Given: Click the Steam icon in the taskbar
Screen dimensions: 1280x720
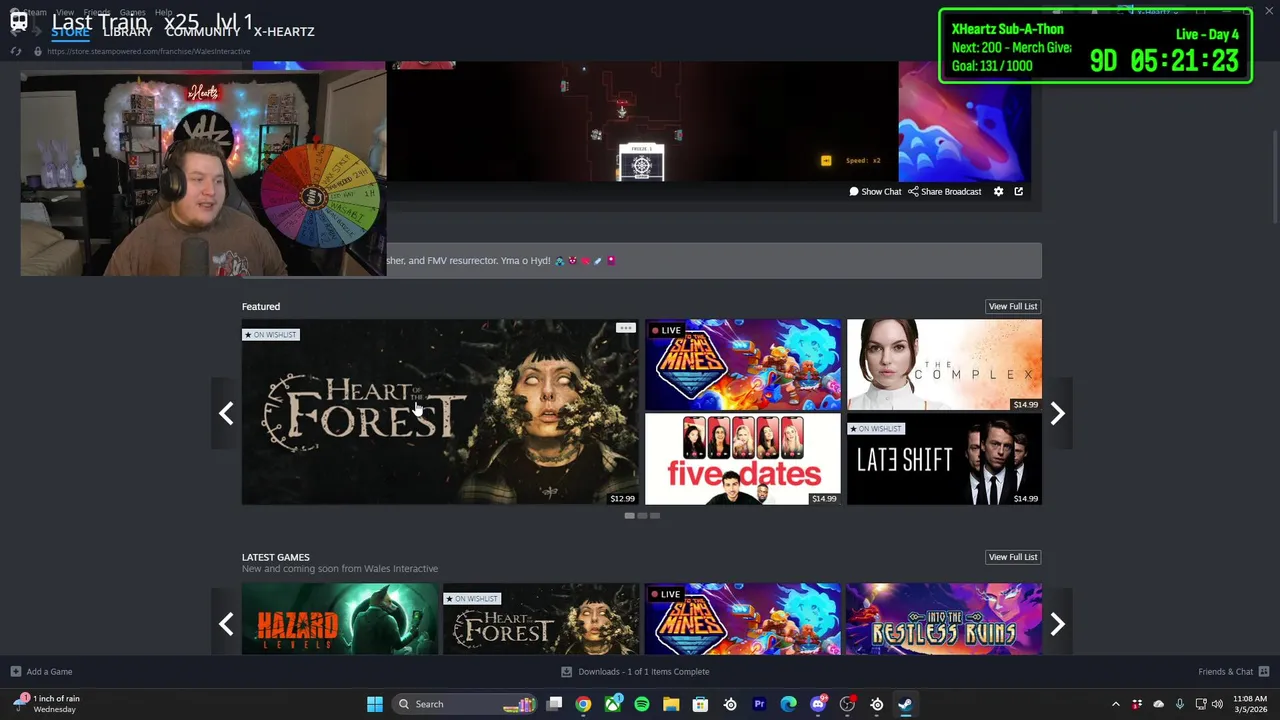Looking at the screenshot, I should point(905,704).
